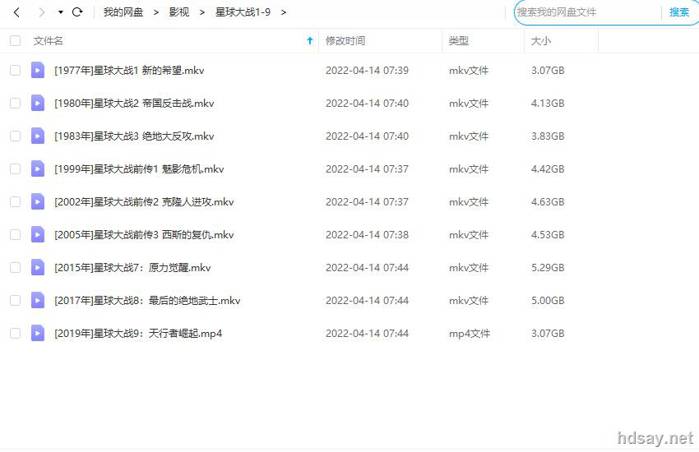Image resolution: width=699 pixels, height=452 pixels.
Task: Select file name [2005年]星球大战前传3 西斯的复仇.mkv
Action: point(144,235)
